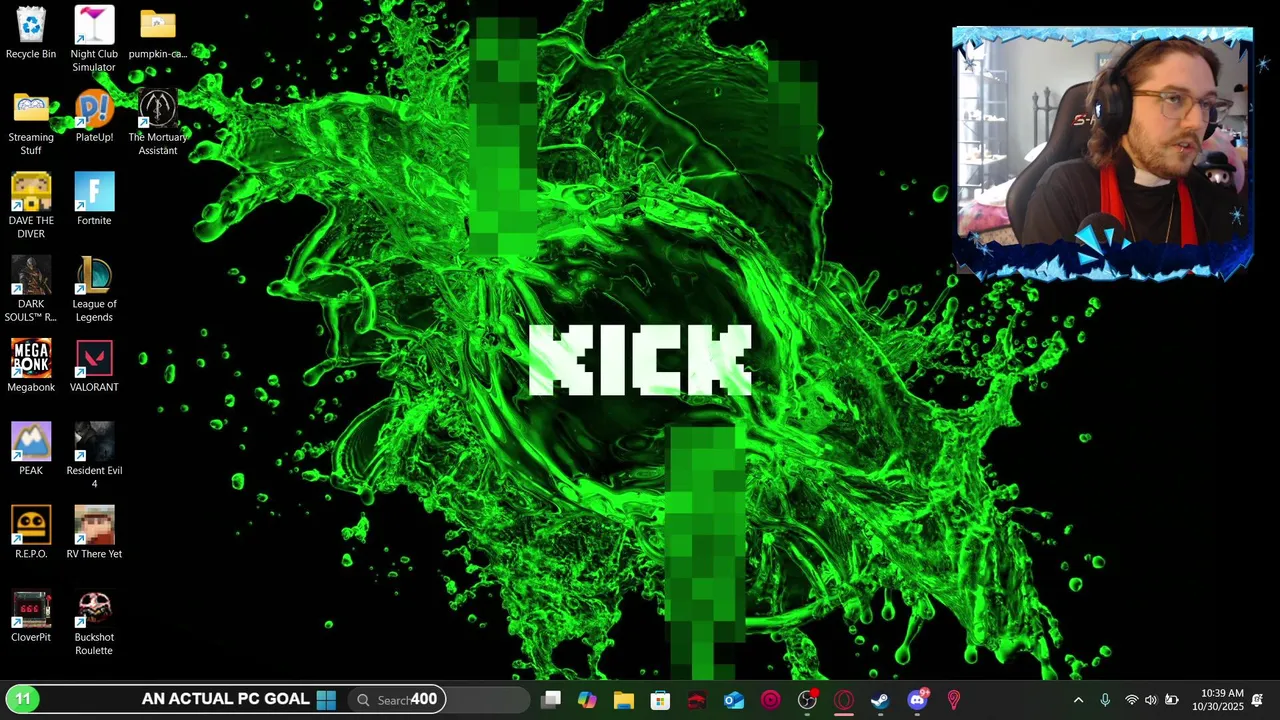Click the webcam overlay thumbnail
Image resolution: width=1280 pixels, height=720 pixels.
(1103, 153)
